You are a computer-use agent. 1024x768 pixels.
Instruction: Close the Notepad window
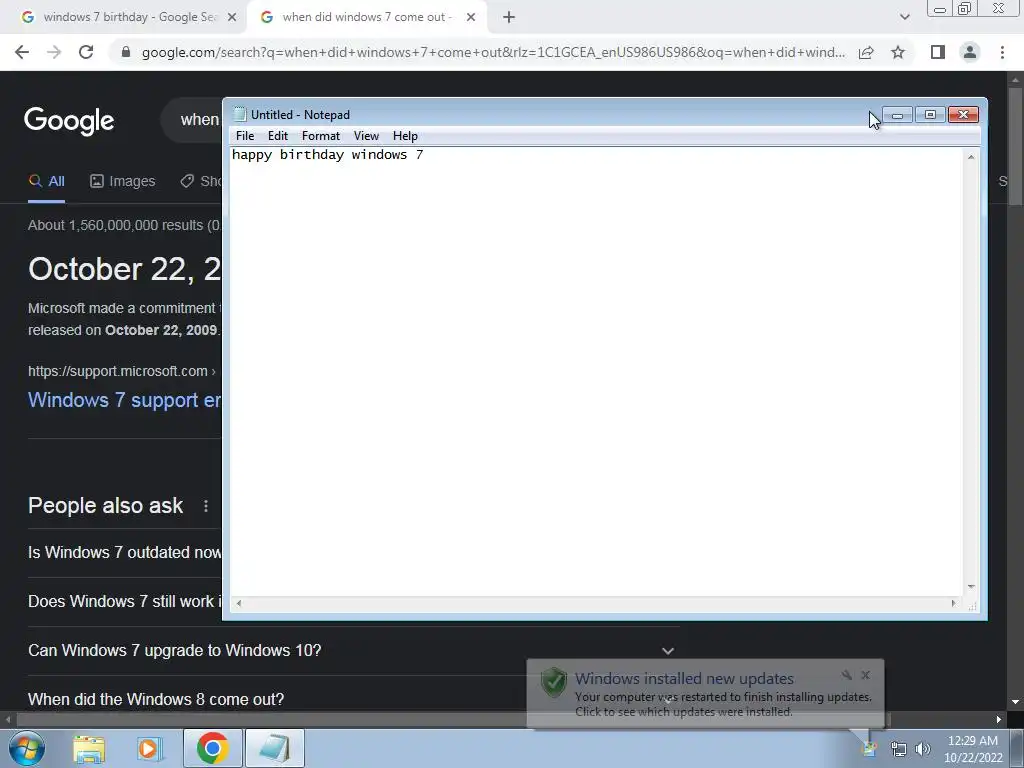click(963, 116)
